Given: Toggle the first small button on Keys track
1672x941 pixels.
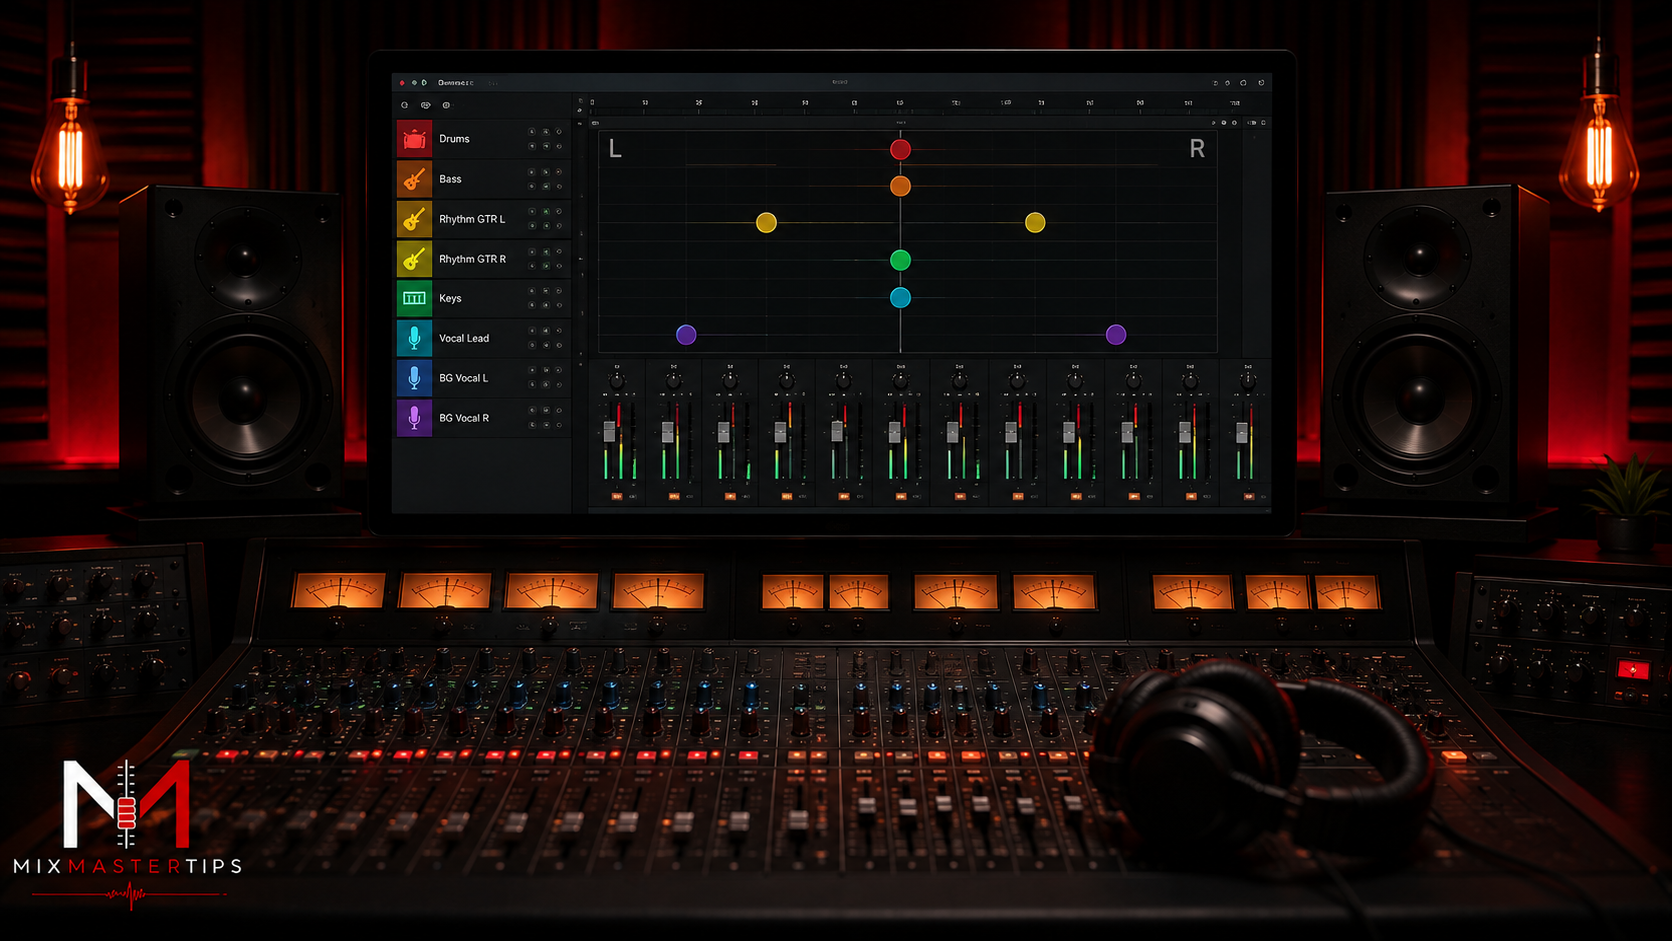Looking at the screenshot, I should coord(532,291).
